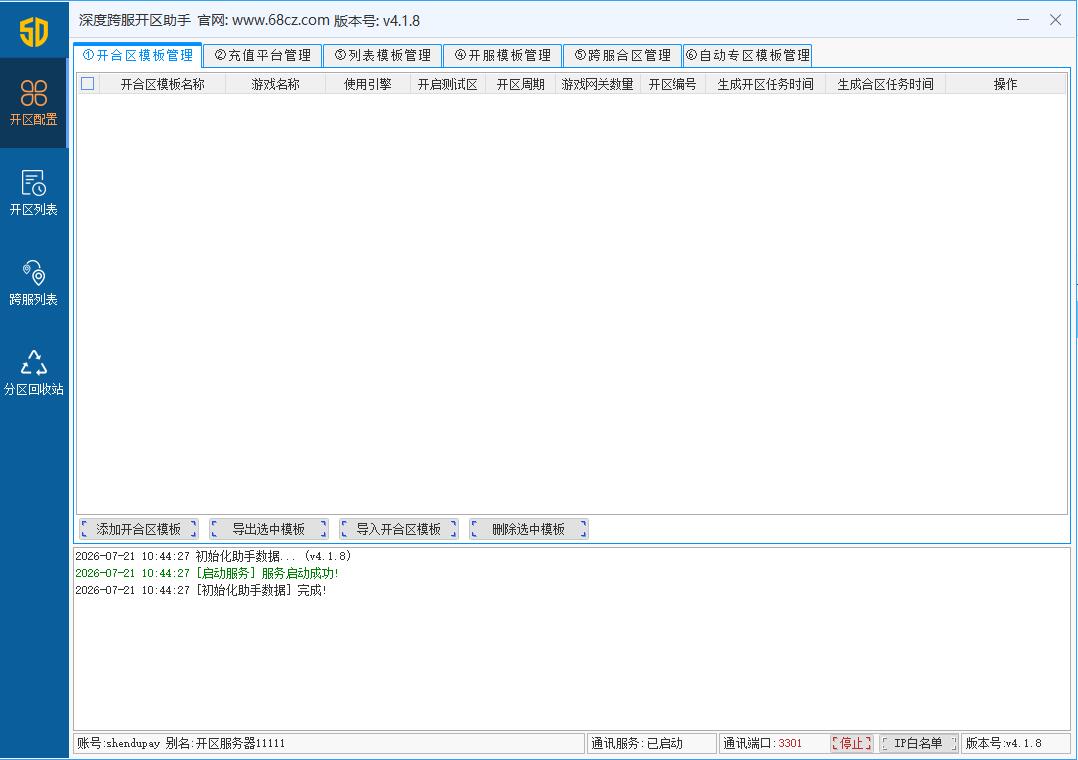The width and height of the screenshot is (1078, 760).
Task: Click the 开区周期 column header
Action: (520, 84)
